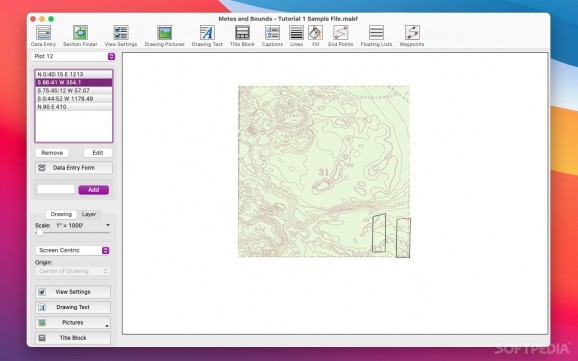
Task: Select call S 75:45:12 W 57.07
Action: pos(74,90)
